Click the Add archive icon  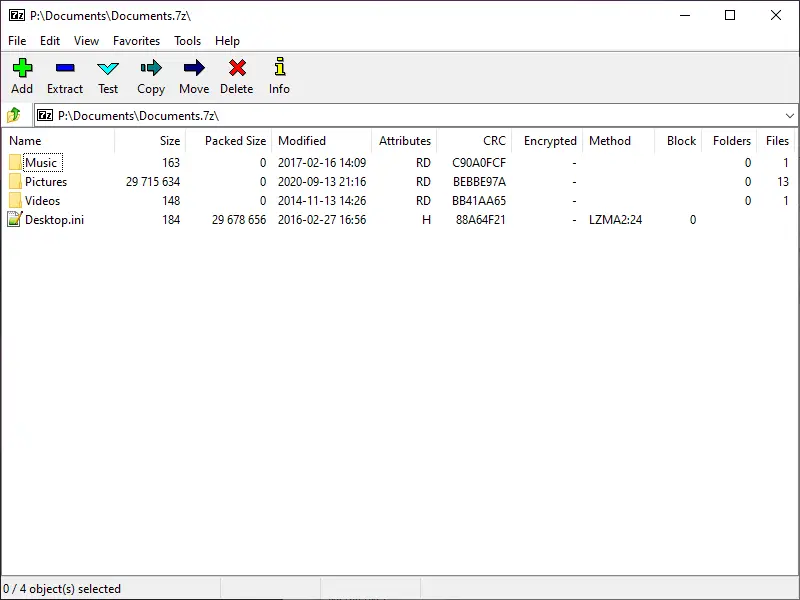(21, 70)
